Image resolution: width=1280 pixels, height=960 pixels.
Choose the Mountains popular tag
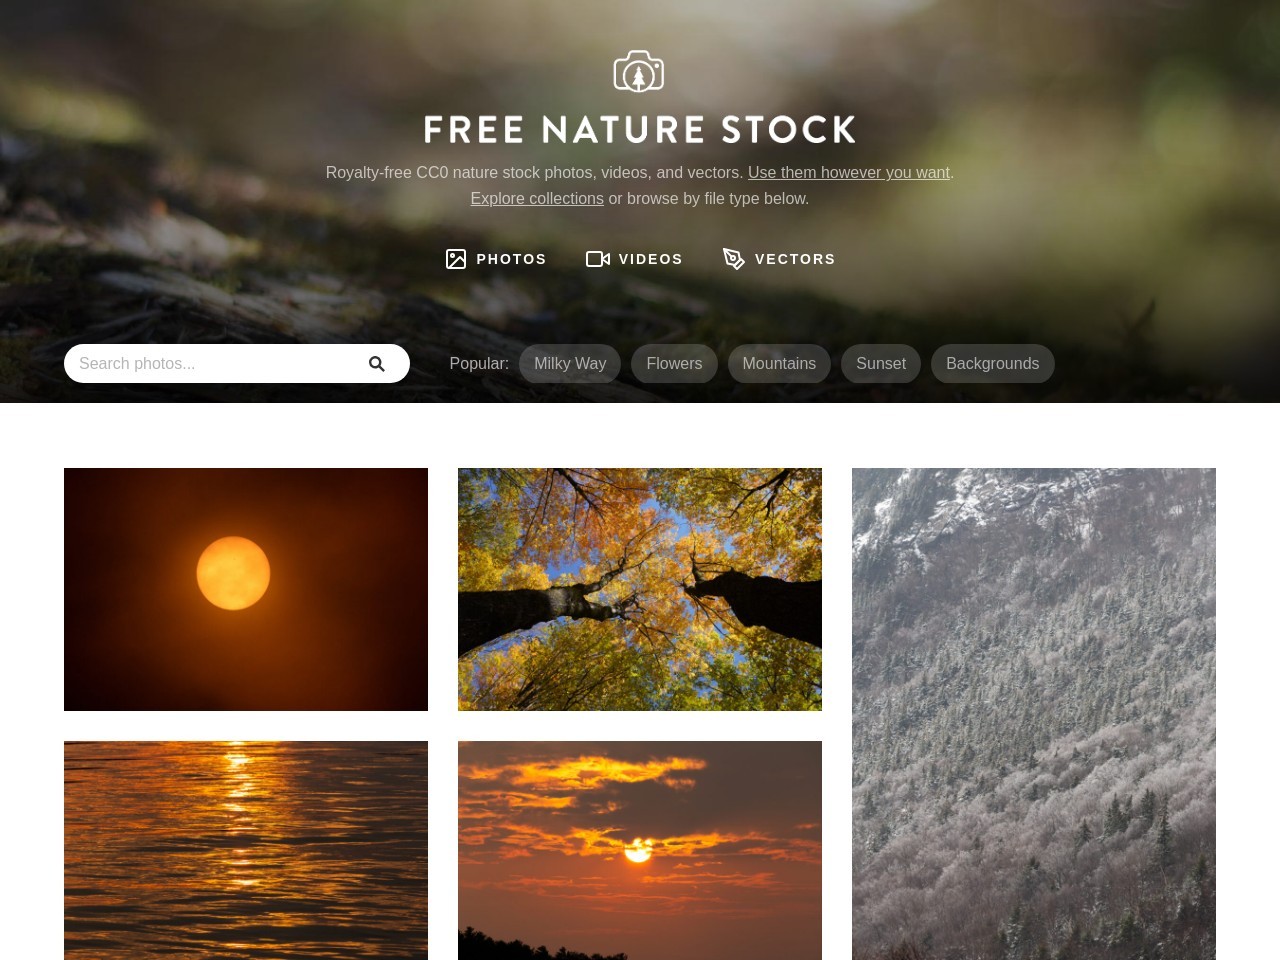779,364
